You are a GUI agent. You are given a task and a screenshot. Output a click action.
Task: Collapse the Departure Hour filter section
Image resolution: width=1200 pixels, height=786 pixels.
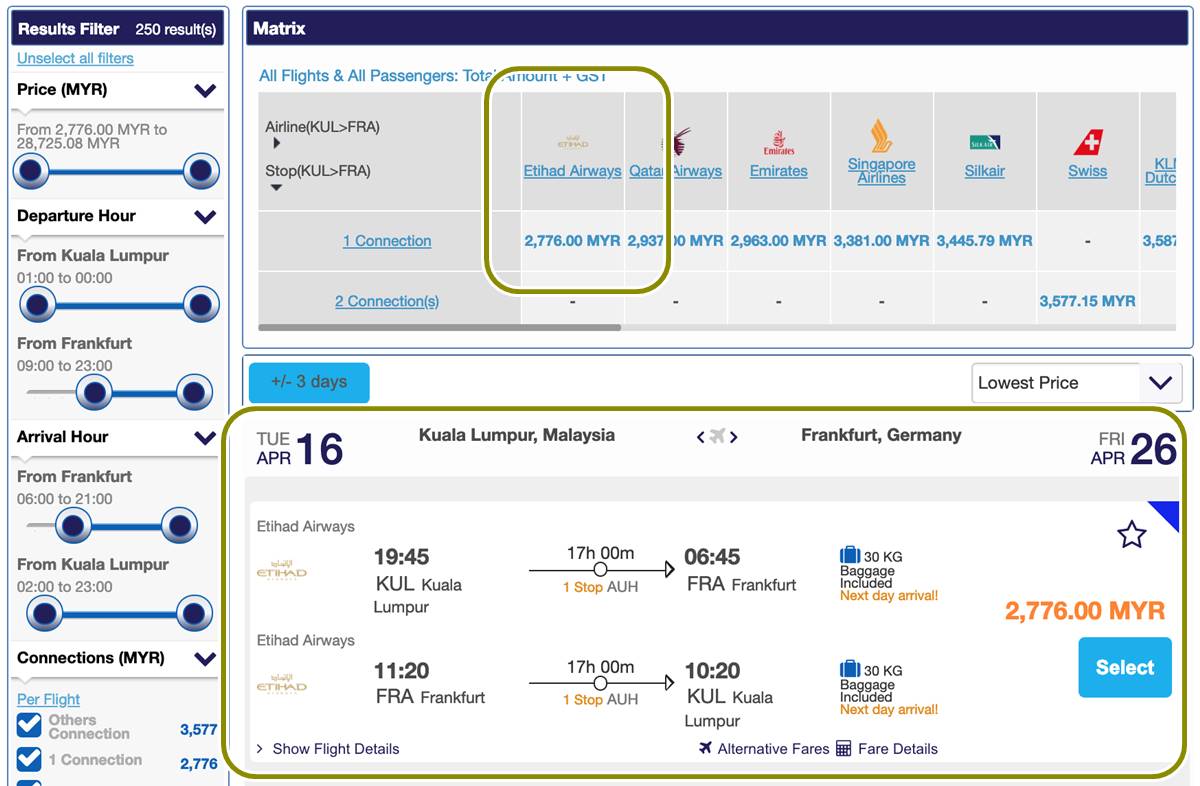pos(205,216)
